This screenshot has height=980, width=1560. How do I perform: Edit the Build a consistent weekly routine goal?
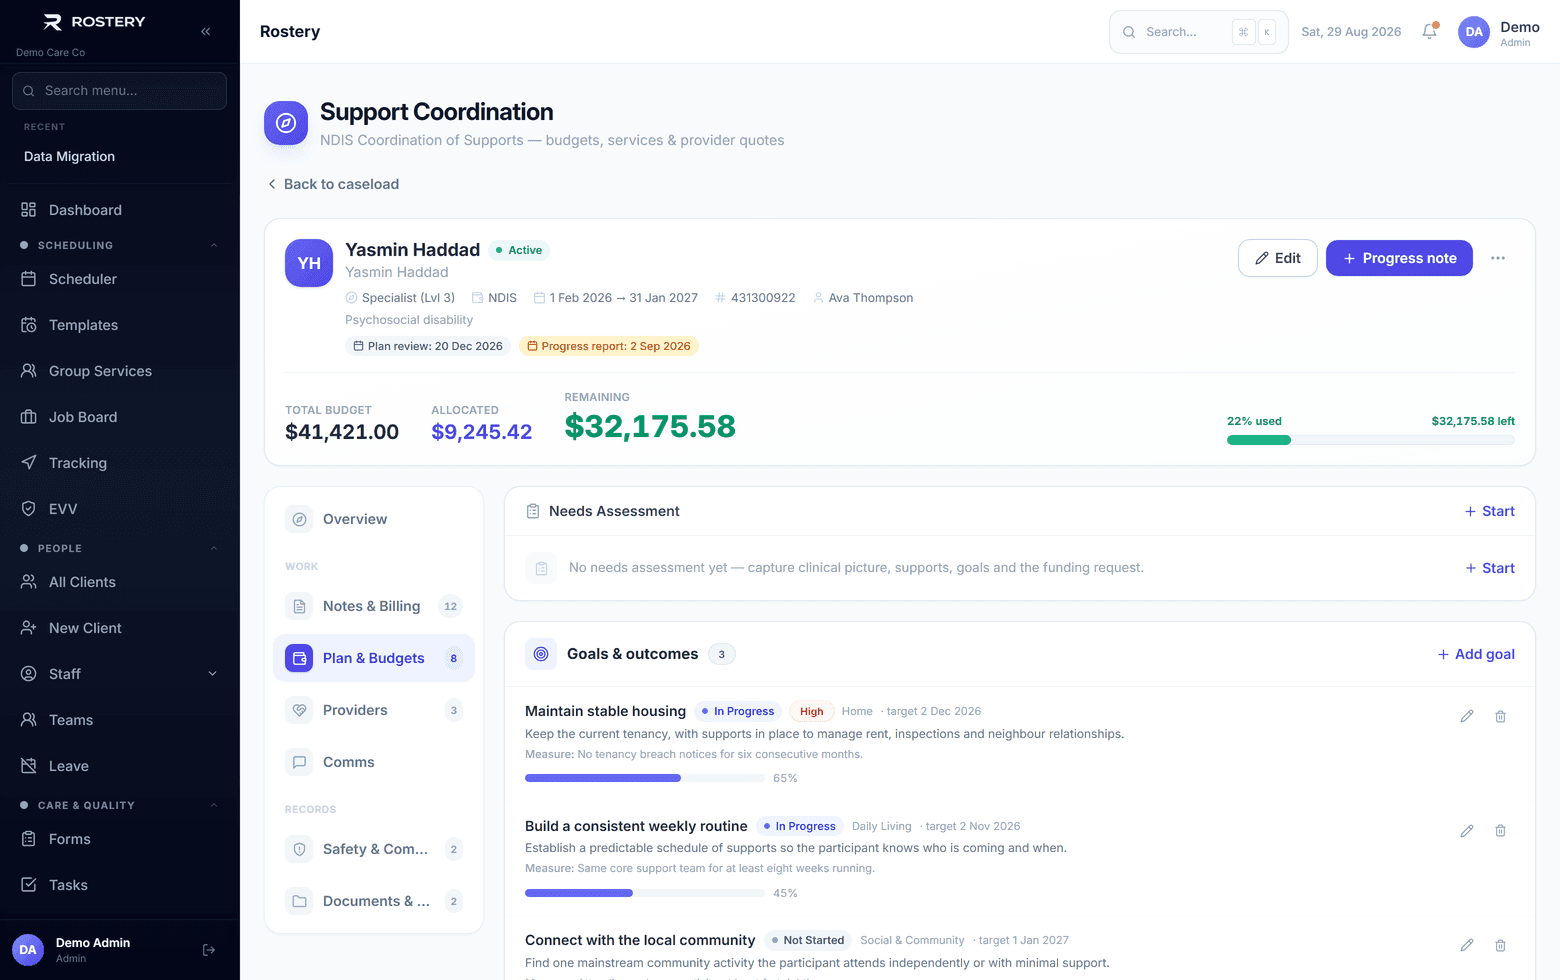click(x=1467, y=831)
